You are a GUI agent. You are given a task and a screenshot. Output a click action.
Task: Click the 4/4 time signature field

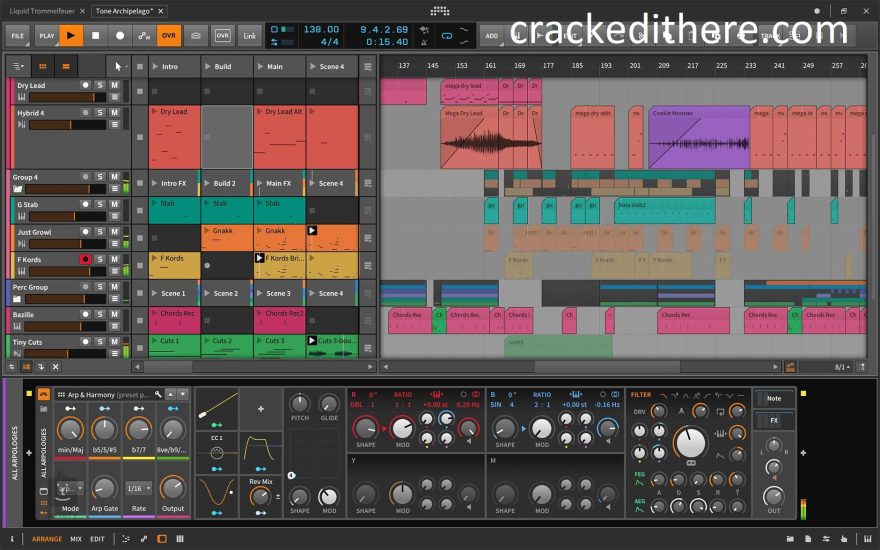tap(329, 42)
